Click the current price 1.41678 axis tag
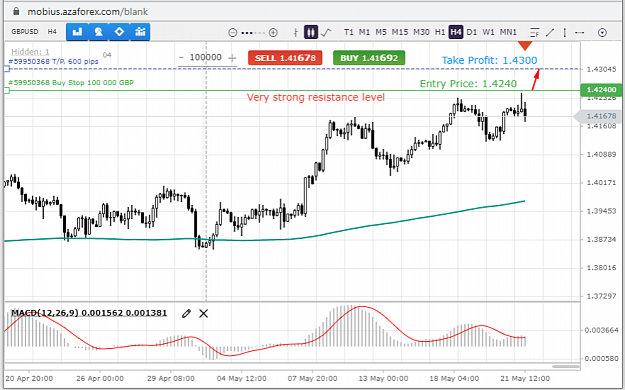This screenshot has width=625, height=390. pos(598,116)
